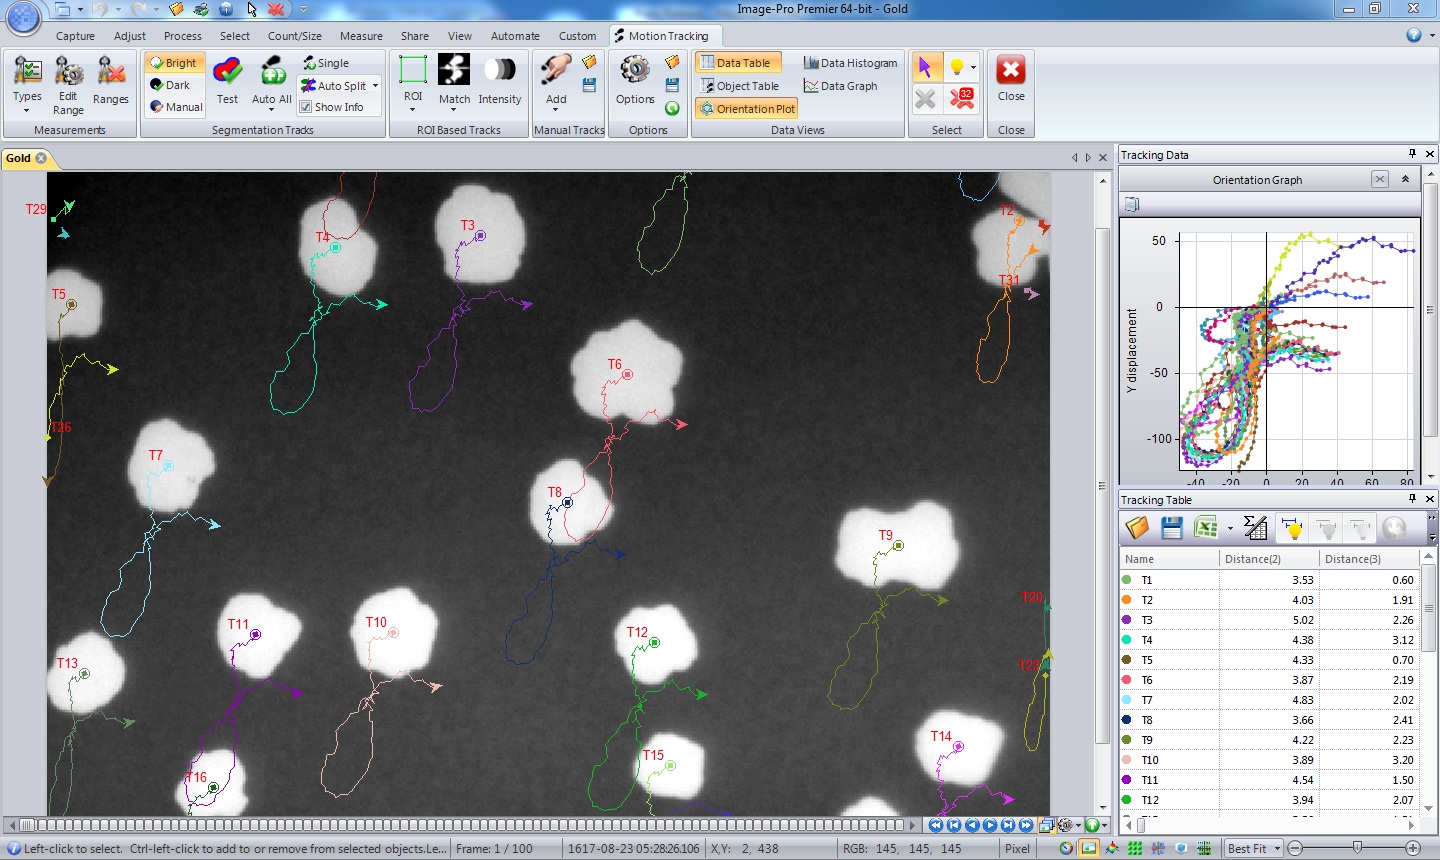Toggle the Orientation Plot view

point(746,108)
